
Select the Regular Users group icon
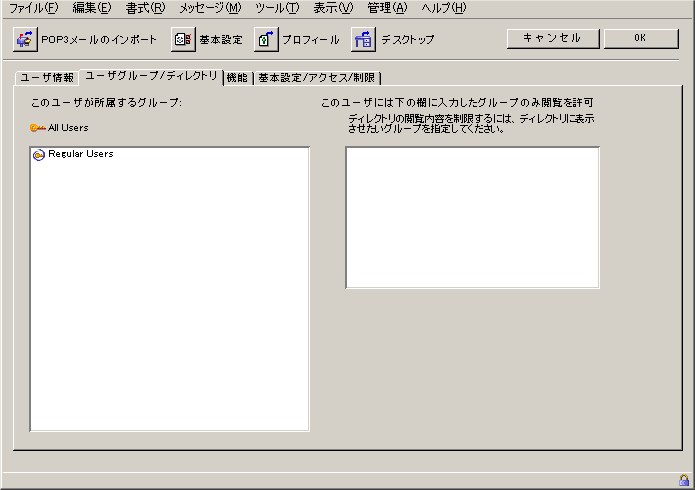[x=39, y=155]
